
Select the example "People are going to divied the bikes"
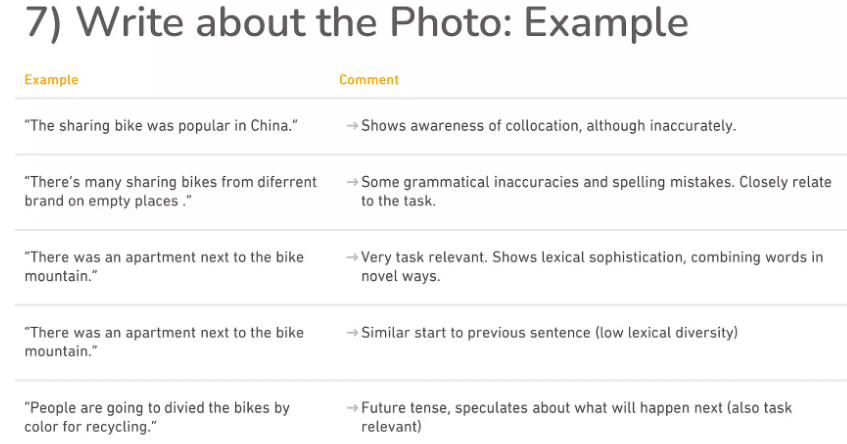pyautogui.click(x=157, y=417)
